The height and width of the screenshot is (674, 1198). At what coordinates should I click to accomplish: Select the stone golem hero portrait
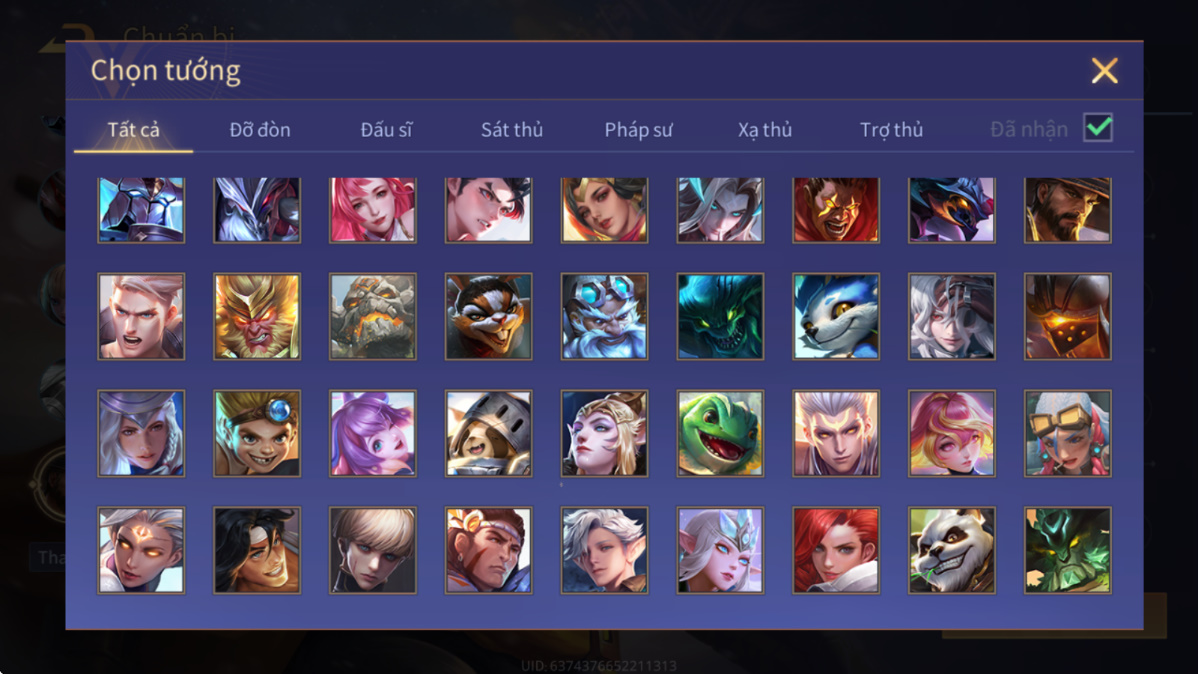coord(373,316)
